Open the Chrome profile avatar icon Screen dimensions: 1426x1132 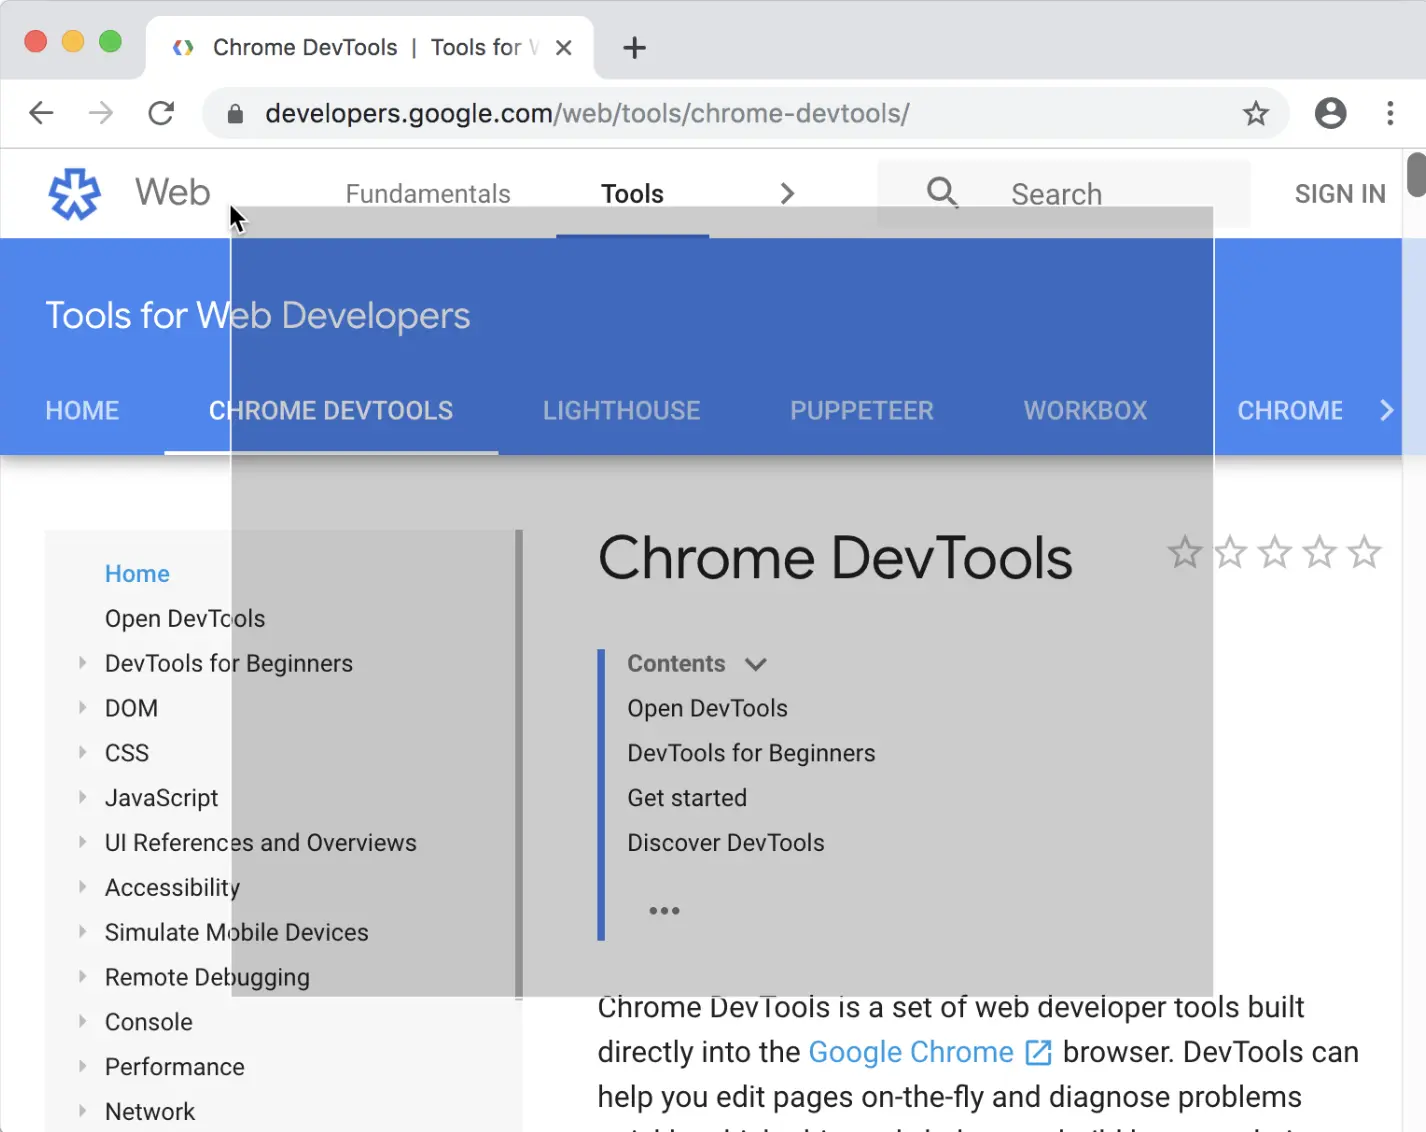(1330, 113)
